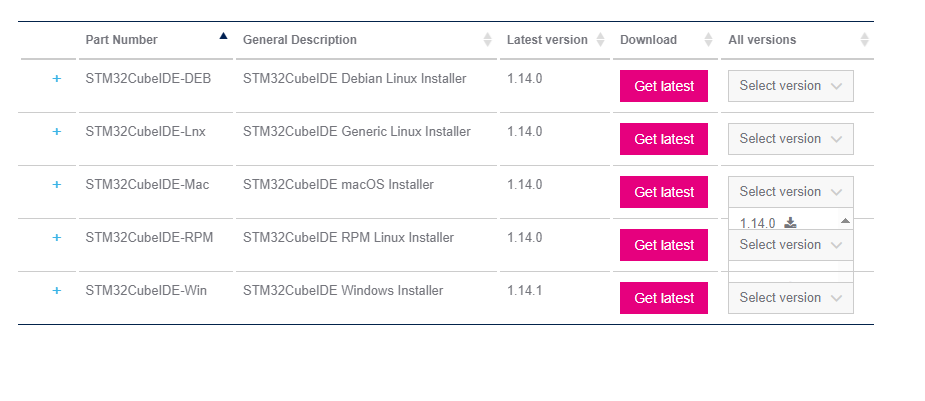Get latest Windows Installer 1.14.1
The image size is (925, 401).
[664, 298]
